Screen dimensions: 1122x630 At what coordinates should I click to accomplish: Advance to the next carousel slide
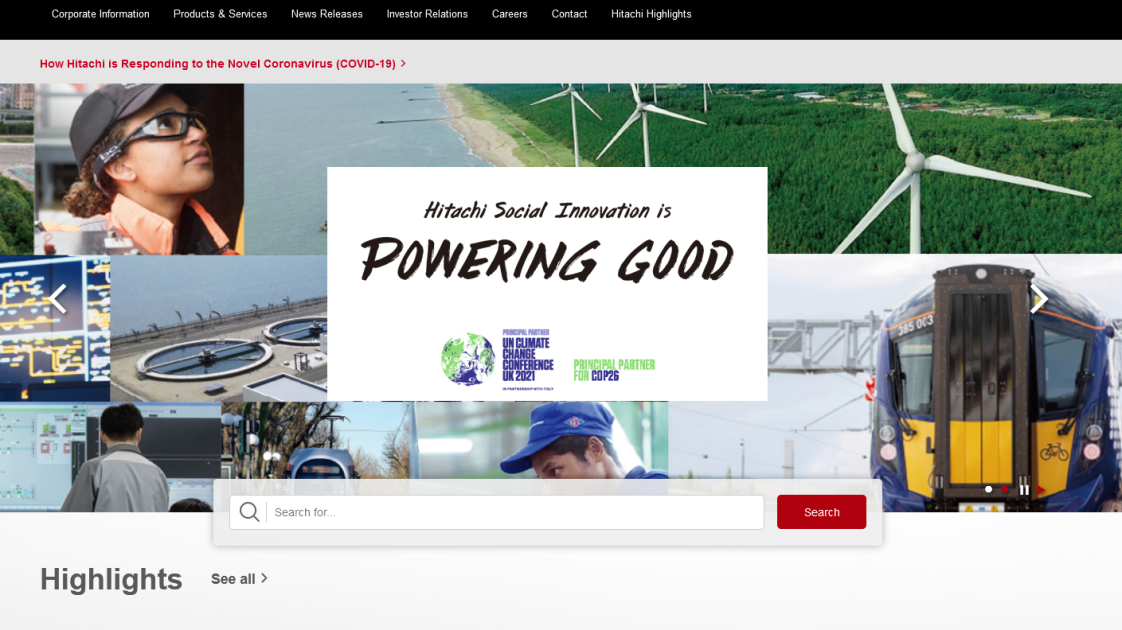(x=1038, y=299)
